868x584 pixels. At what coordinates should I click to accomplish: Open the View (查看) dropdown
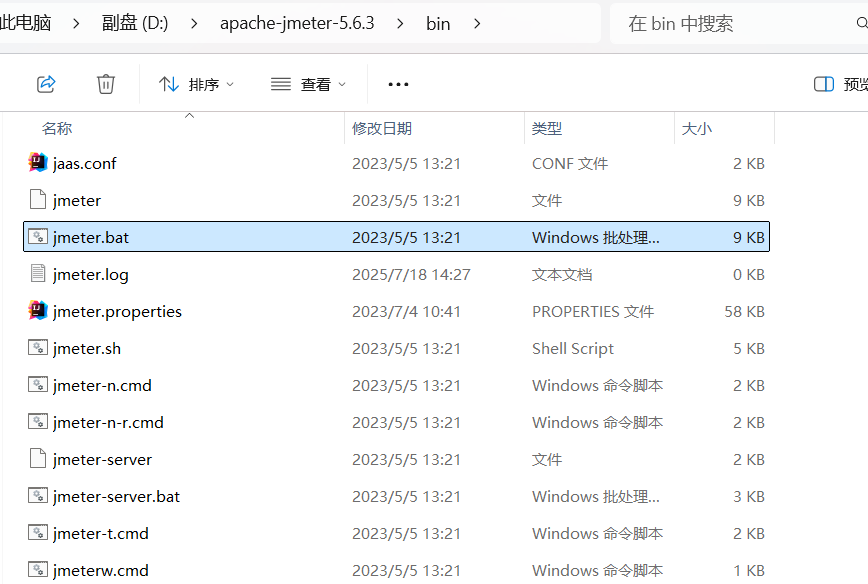tap(308, 84)
